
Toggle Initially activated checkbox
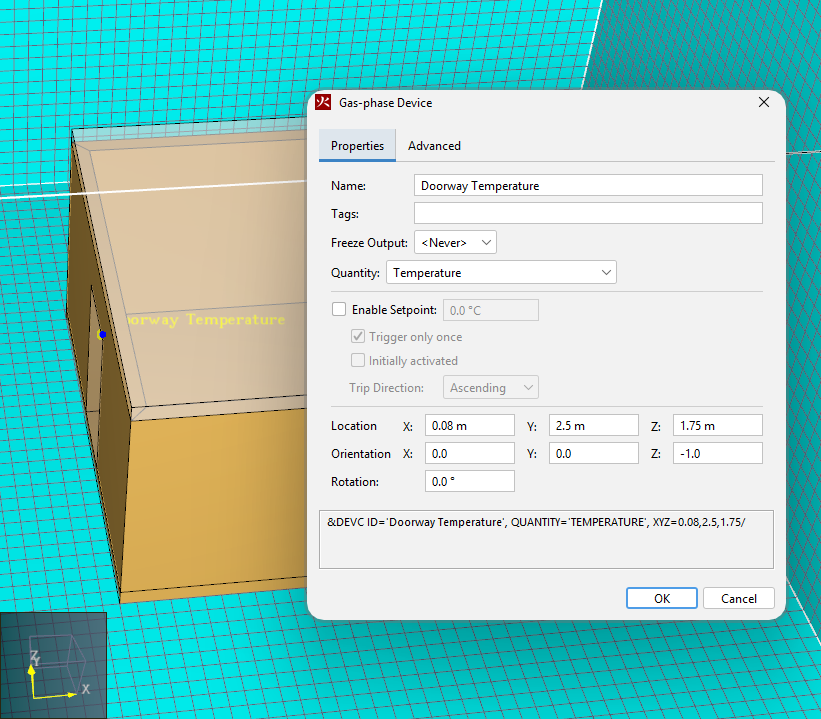point(358,360)
